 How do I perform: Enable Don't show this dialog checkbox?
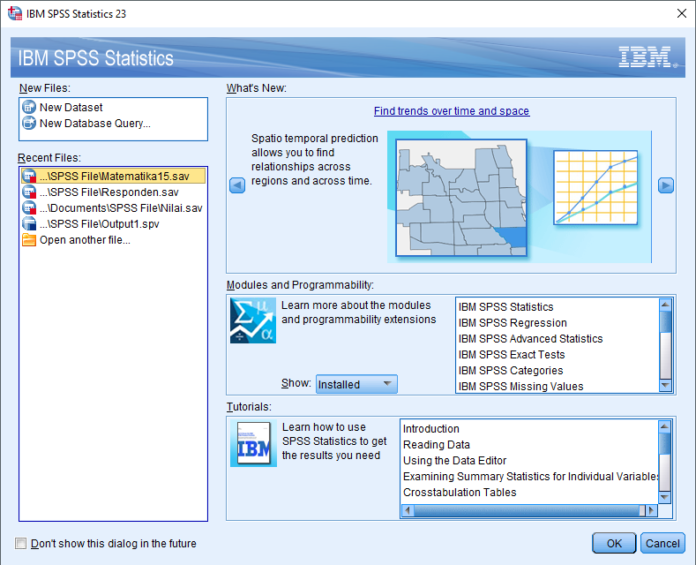pos(21,544)
